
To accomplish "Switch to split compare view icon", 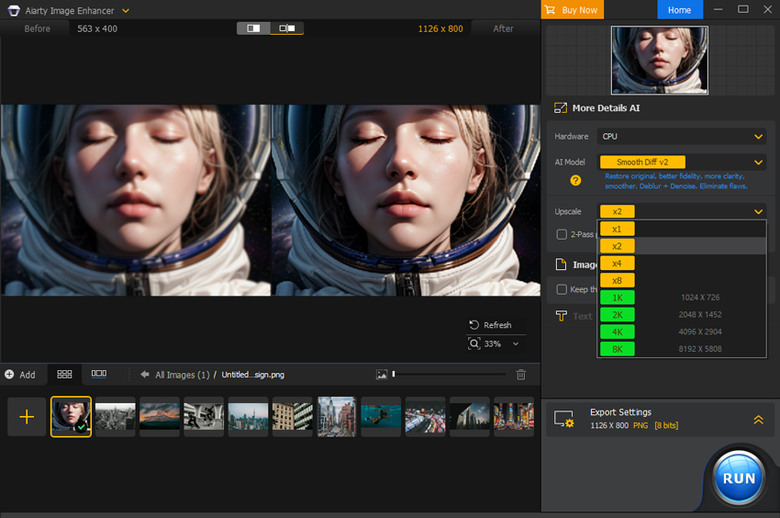I will (254, 28).
